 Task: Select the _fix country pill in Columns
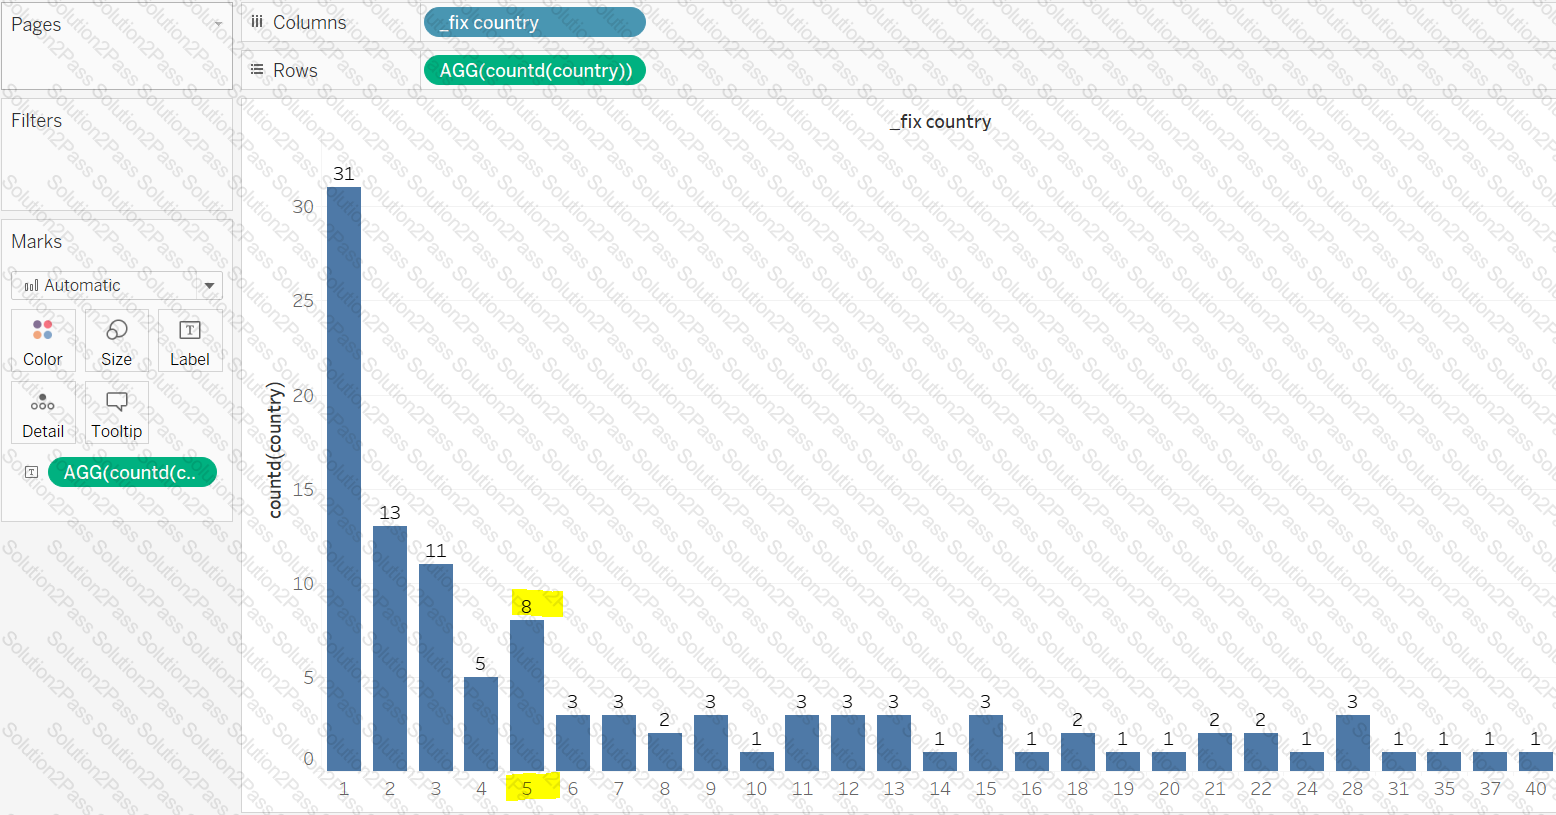click(534, 22)
